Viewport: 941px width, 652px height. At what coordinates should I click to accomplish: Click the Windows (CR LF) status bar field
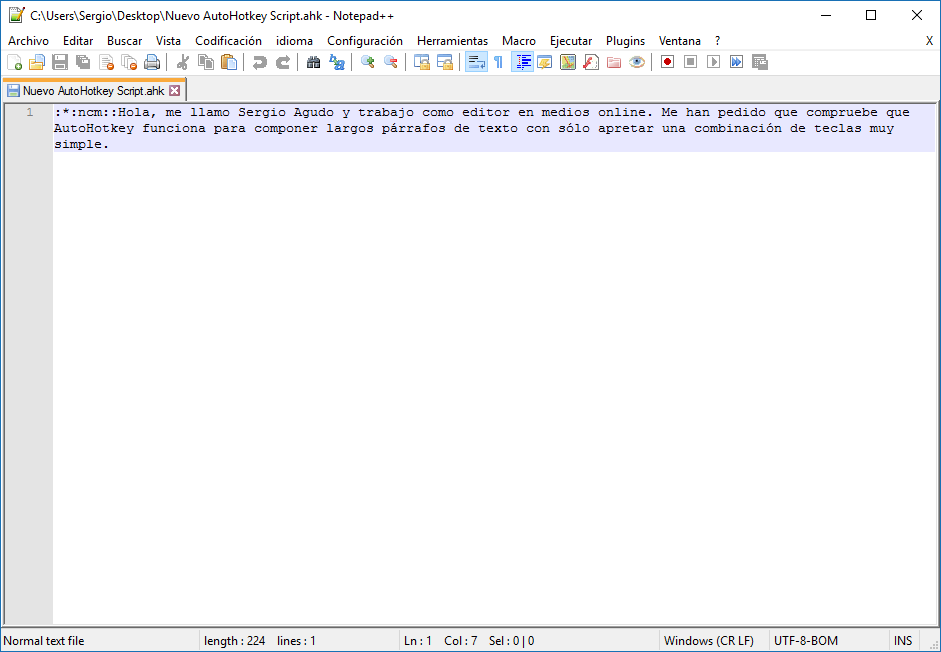point(708,641)
